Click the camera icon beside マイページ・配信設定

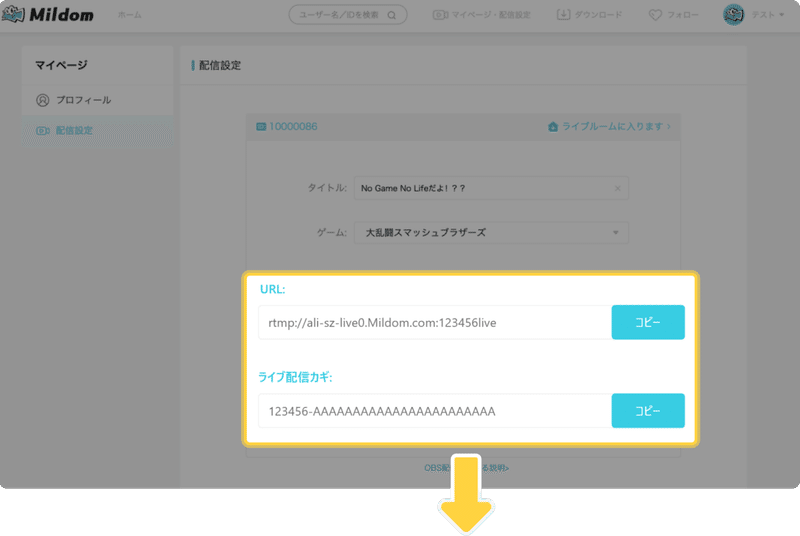440,15
